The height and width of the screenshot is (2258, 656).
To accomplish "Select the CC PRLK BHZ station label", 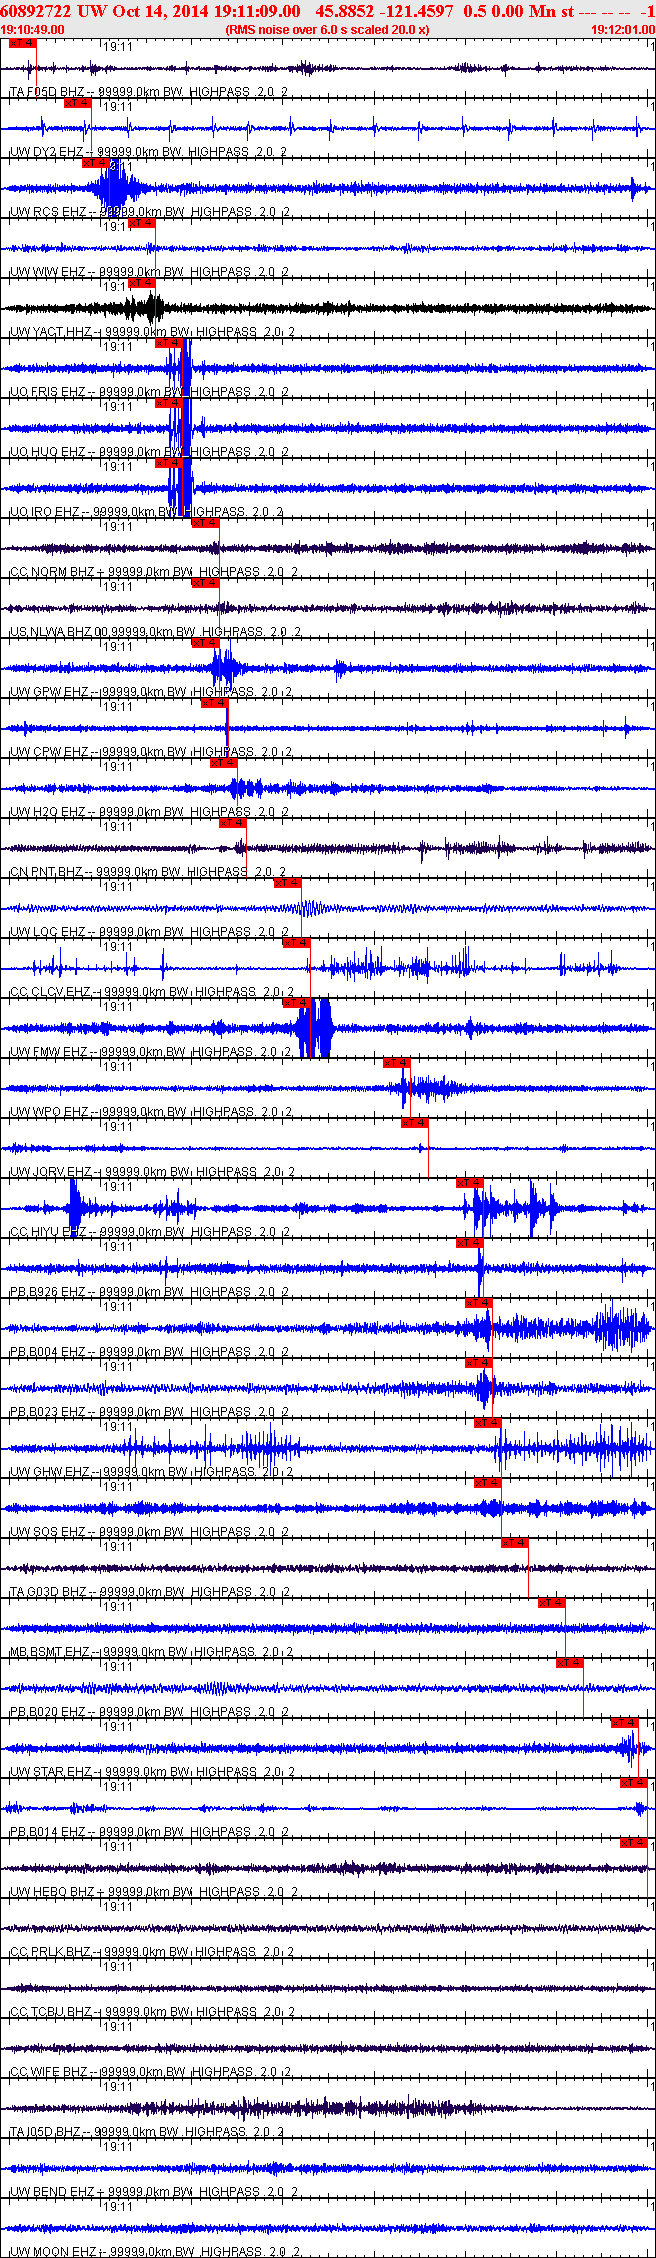I will click(x=152, y=1952).
